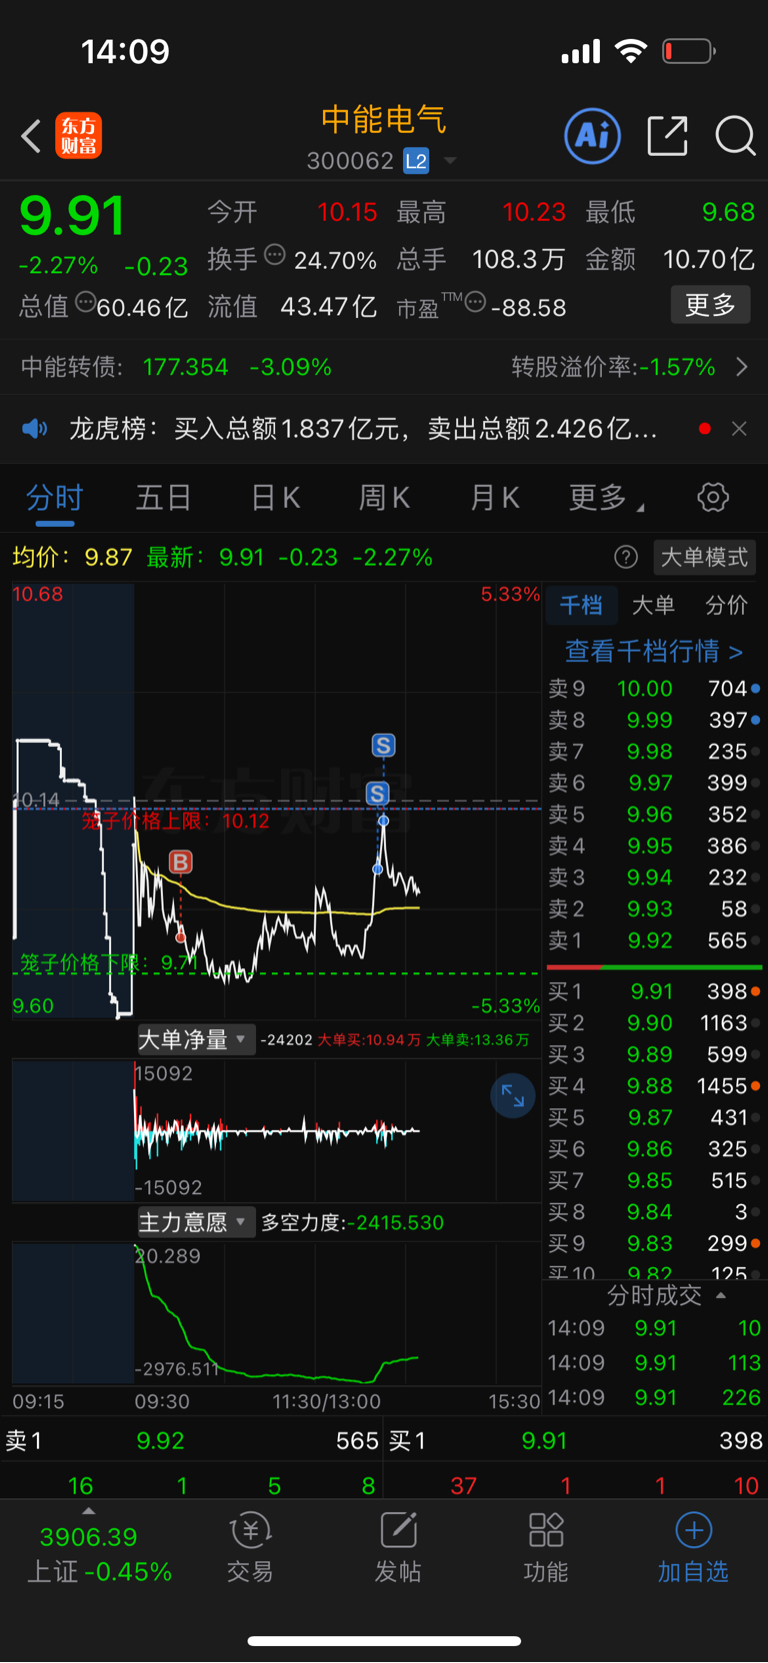
Task: Tap the iOS home indicator bar
Action: (x=384, y=1641)
